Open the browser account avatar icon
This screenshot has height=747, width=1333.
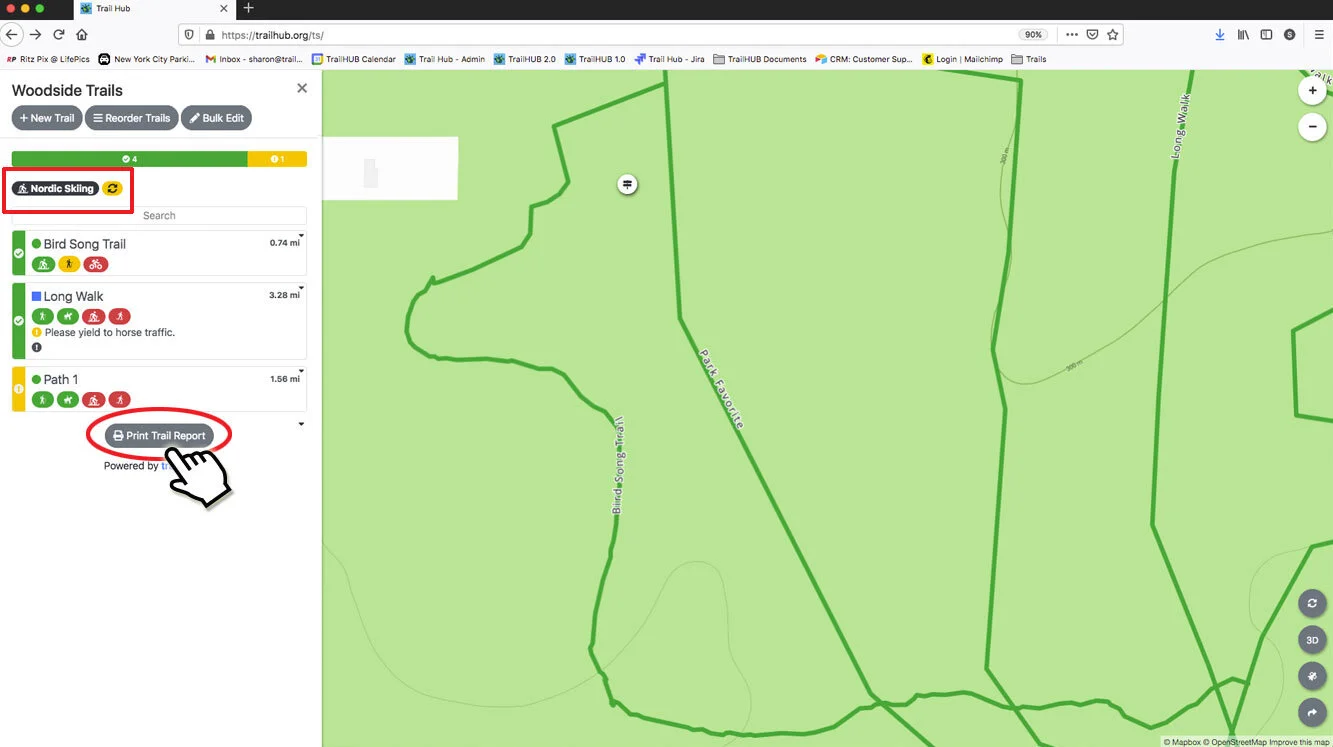[x=1290, y=34]
